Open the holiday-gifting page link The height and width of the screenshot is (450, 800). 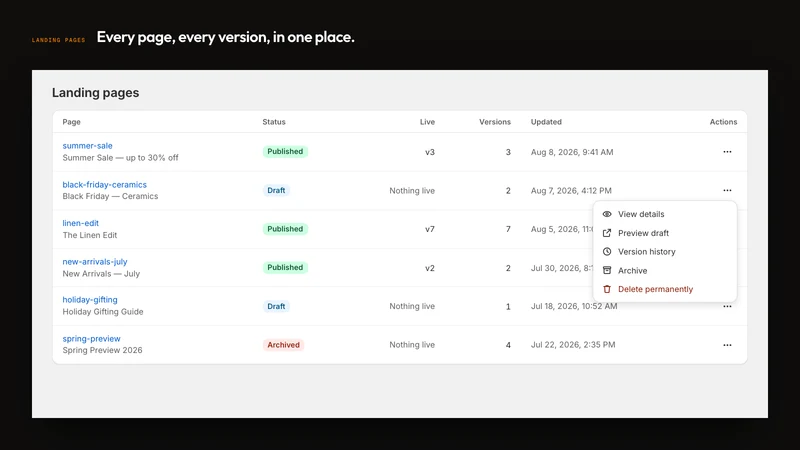[90, 299]
